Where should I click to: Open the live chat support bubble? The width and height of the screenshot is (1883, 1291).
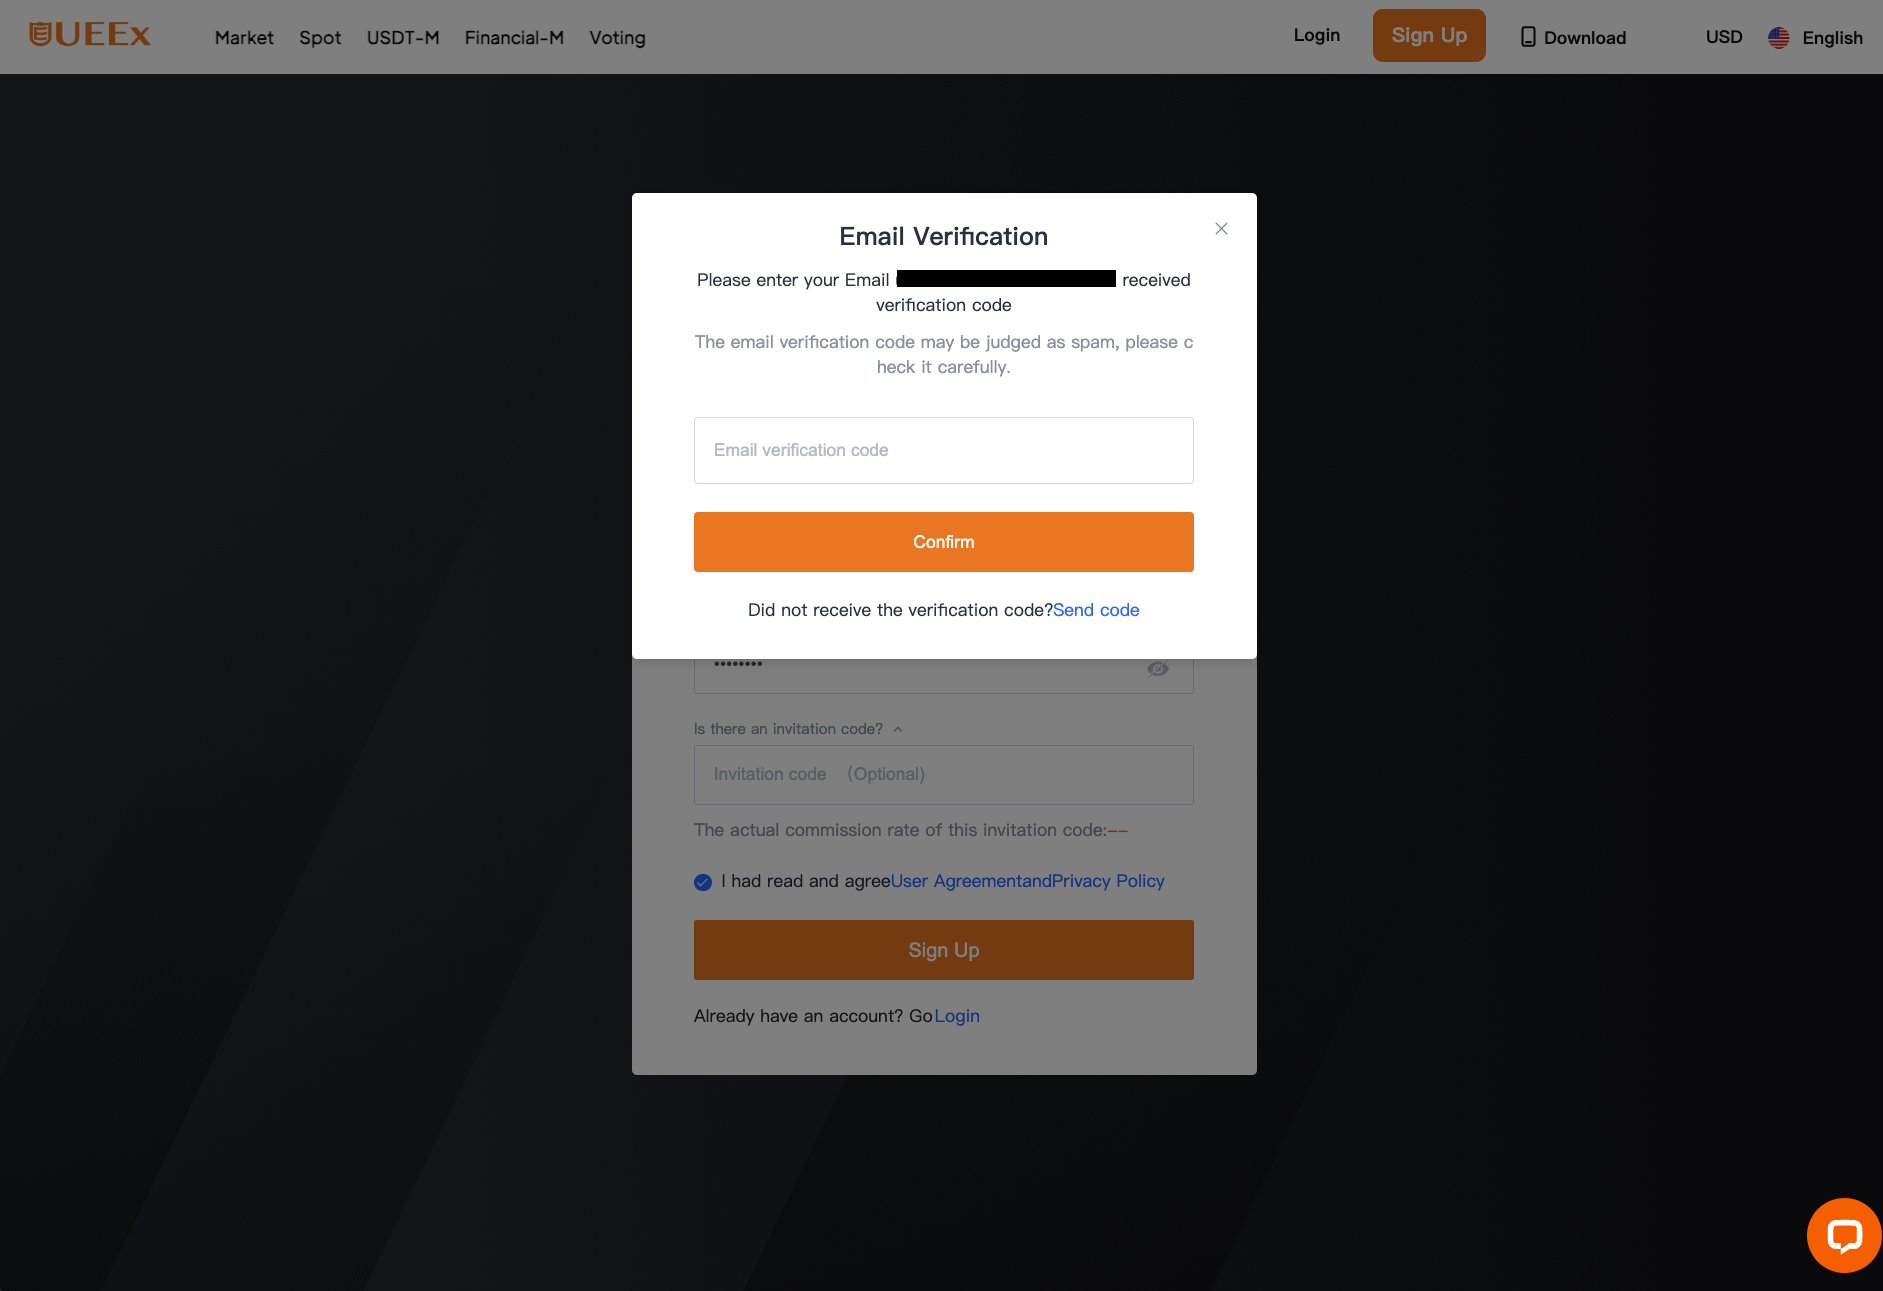1844,1235
